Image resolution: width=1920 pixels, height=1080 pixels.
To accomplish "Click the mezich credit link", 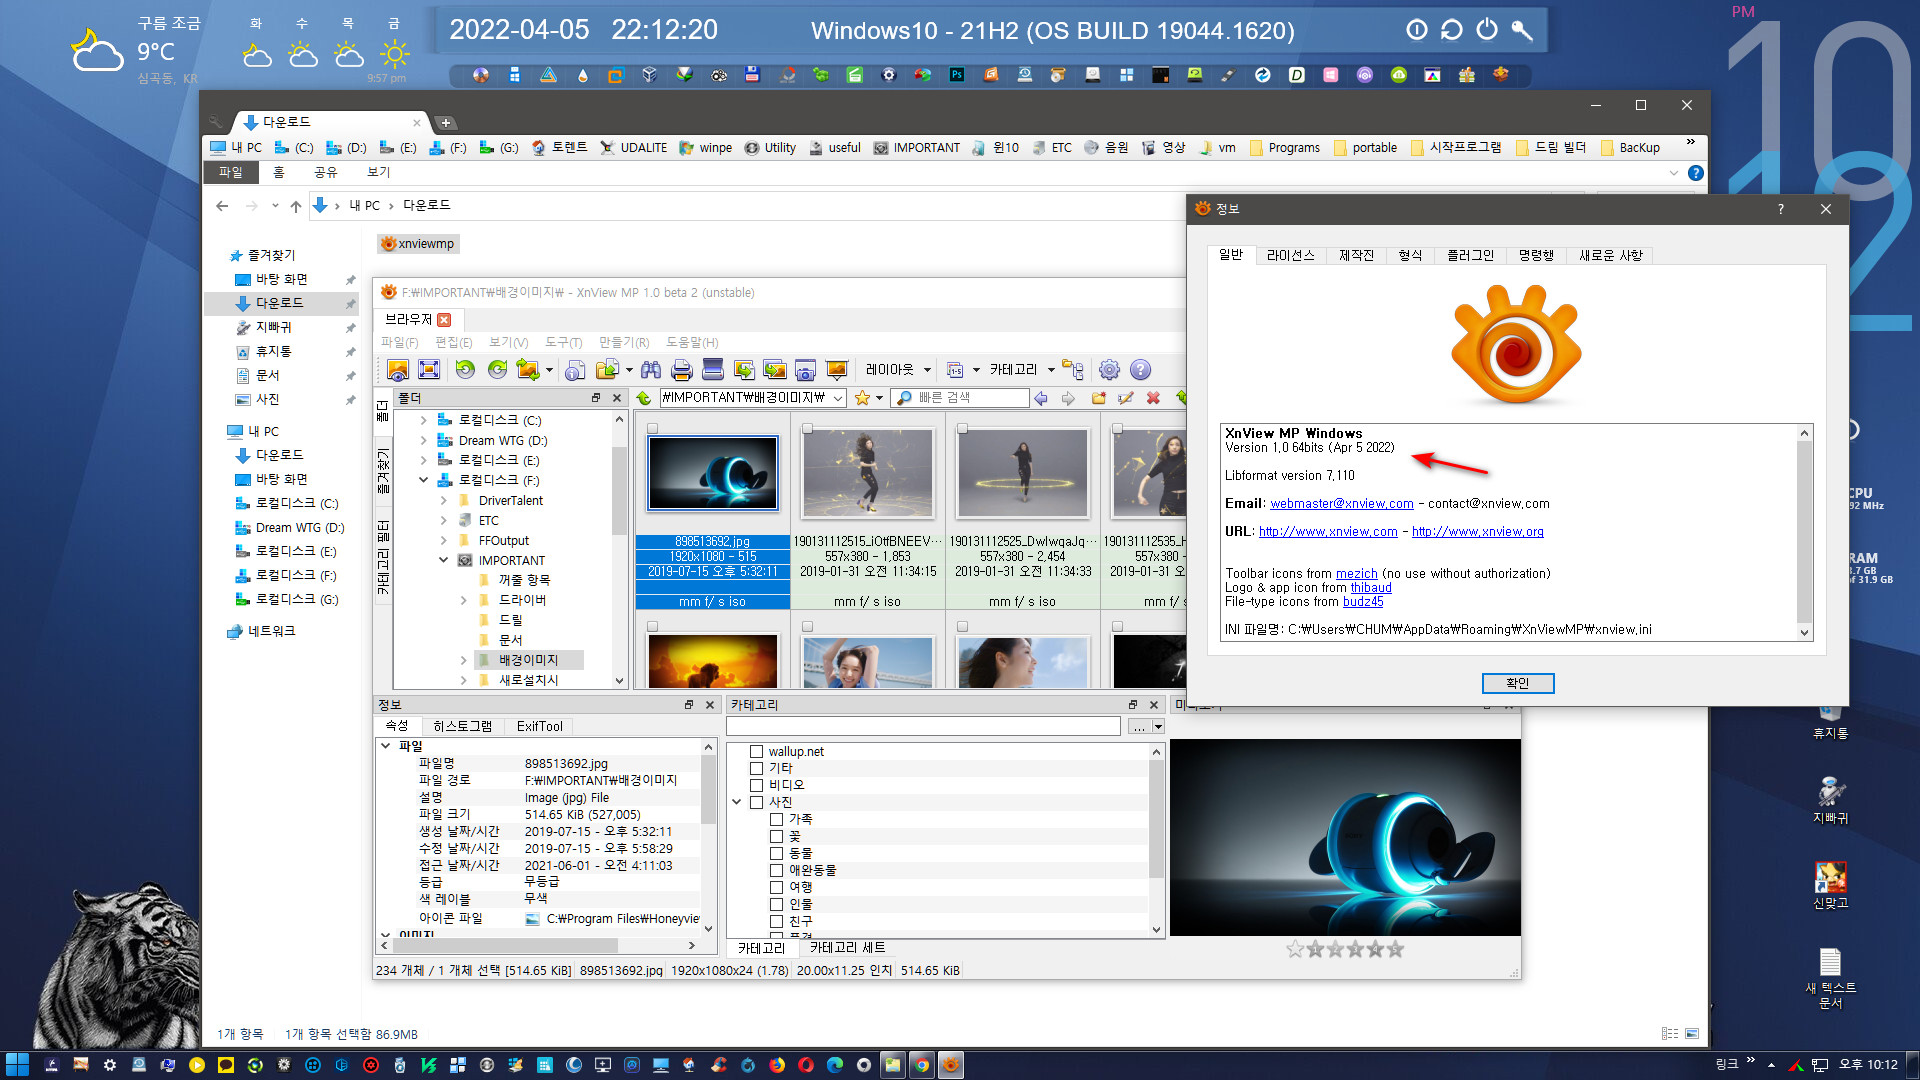I will [1356, 574].
